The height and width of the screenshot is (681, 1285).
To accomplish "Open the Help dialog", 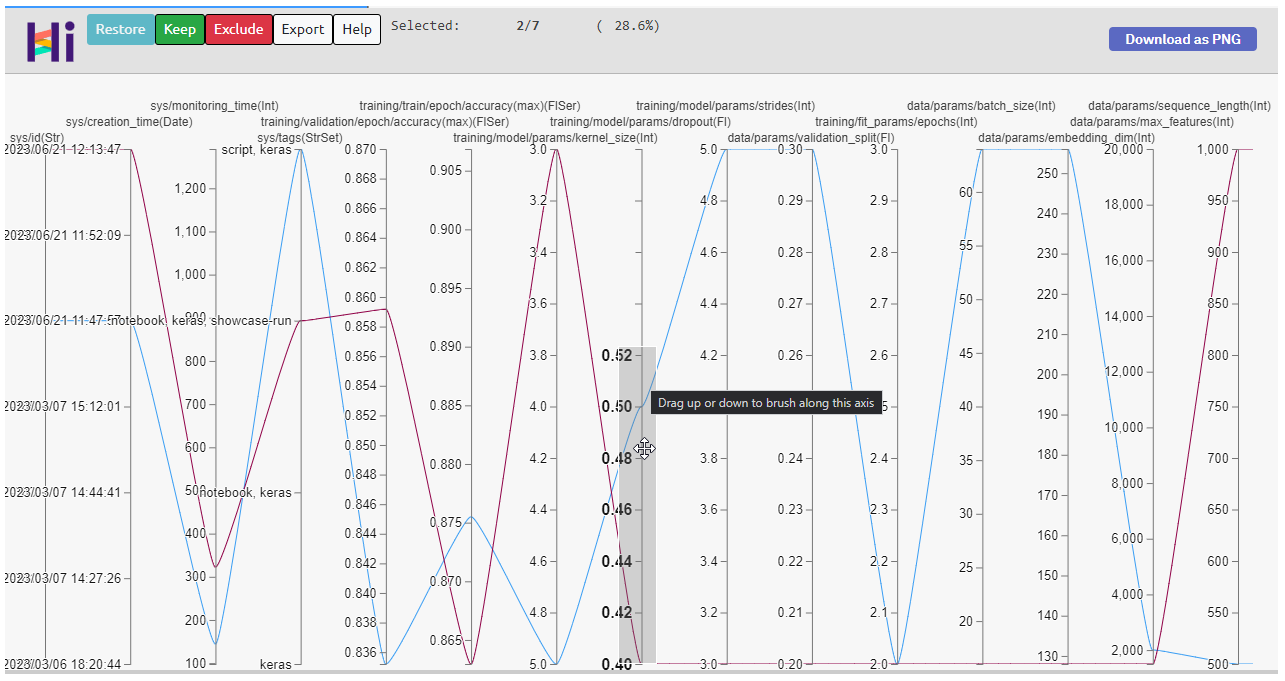I will click(x=356, y=29).
